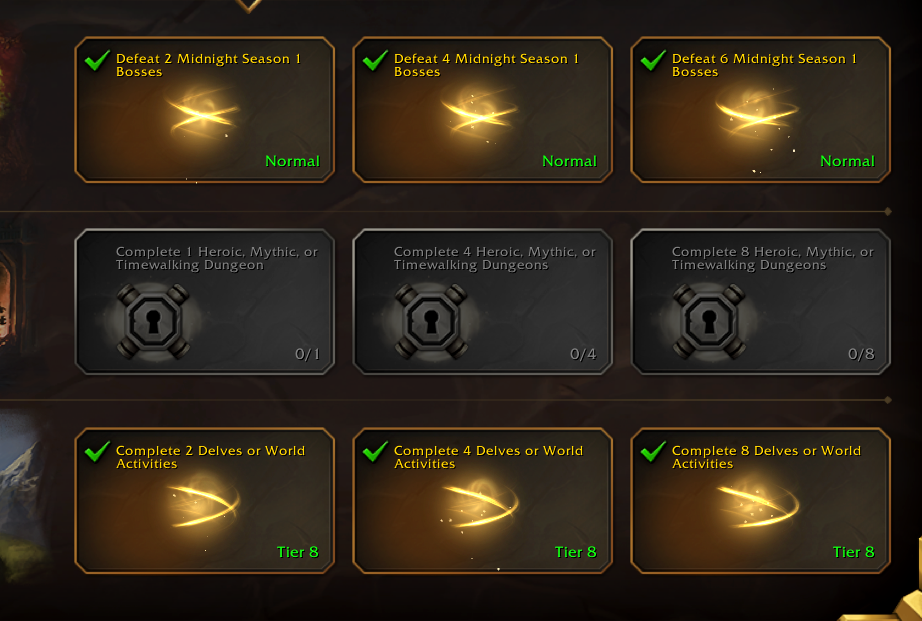Click the 0/1 dungeon progress counter
Screen dimensions: 922x621
pos(308,354)
